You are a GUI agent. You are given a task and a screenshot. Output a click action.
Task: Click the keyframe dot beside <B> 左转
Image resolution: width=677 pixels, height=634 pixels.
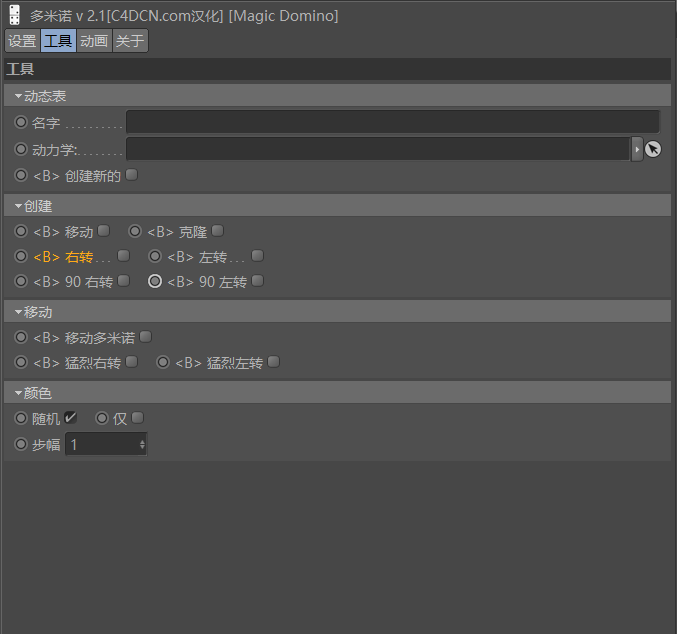pos(155,256)
